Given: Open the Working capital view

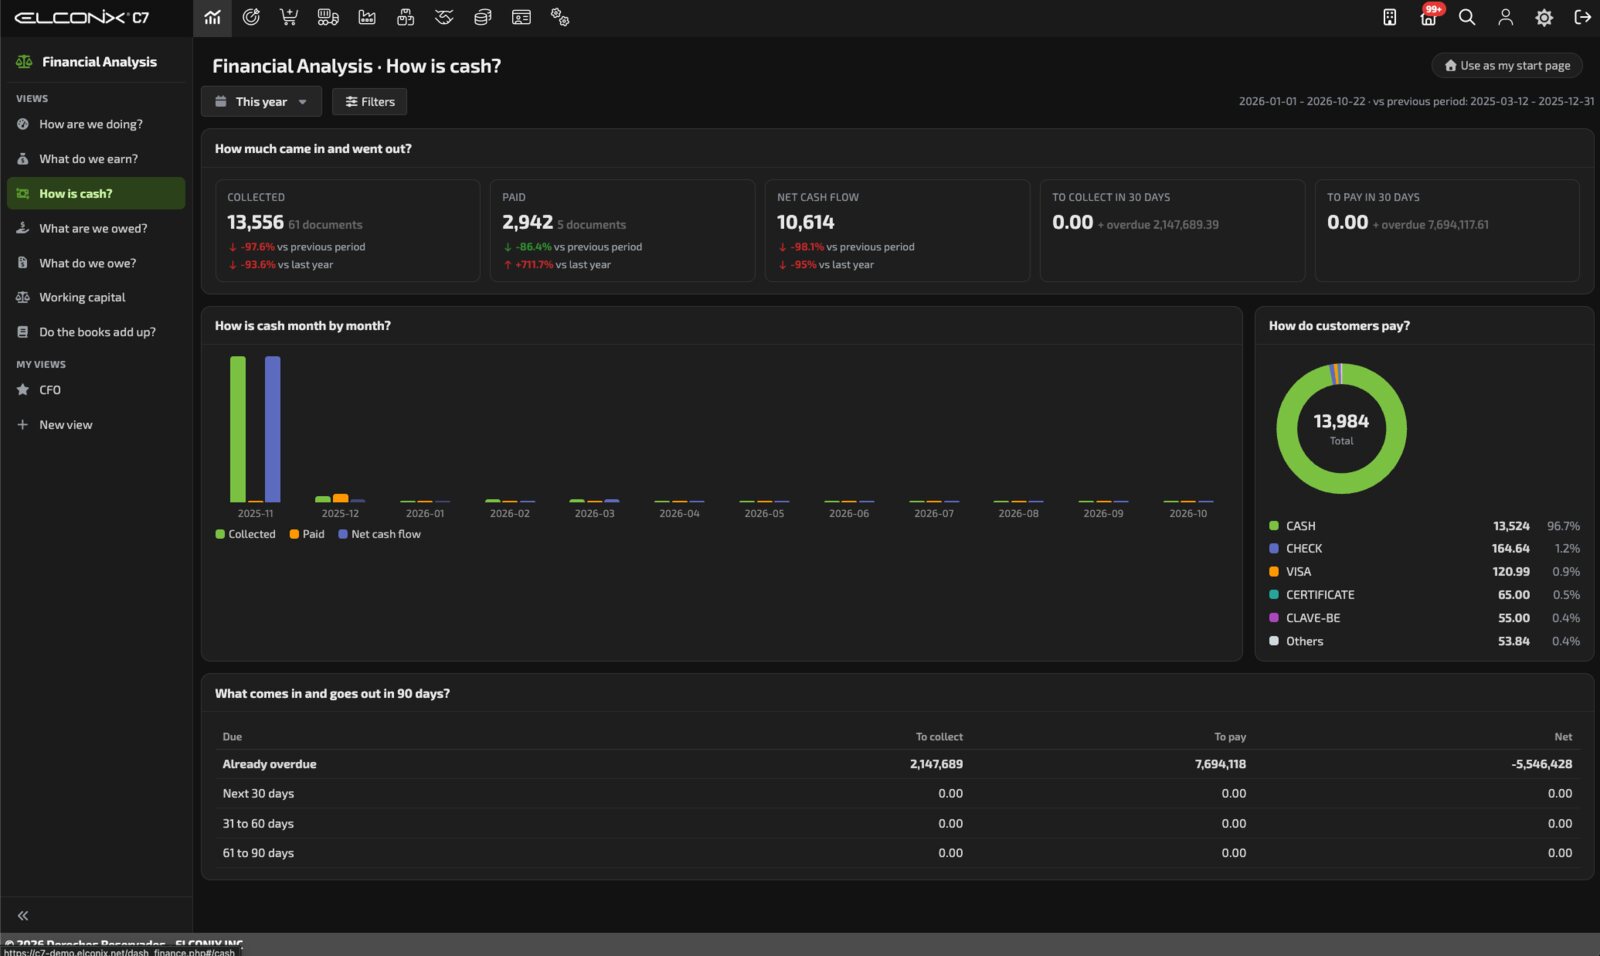Looking at the screenshot, I should pyautogui.click(x=96, y=297).
